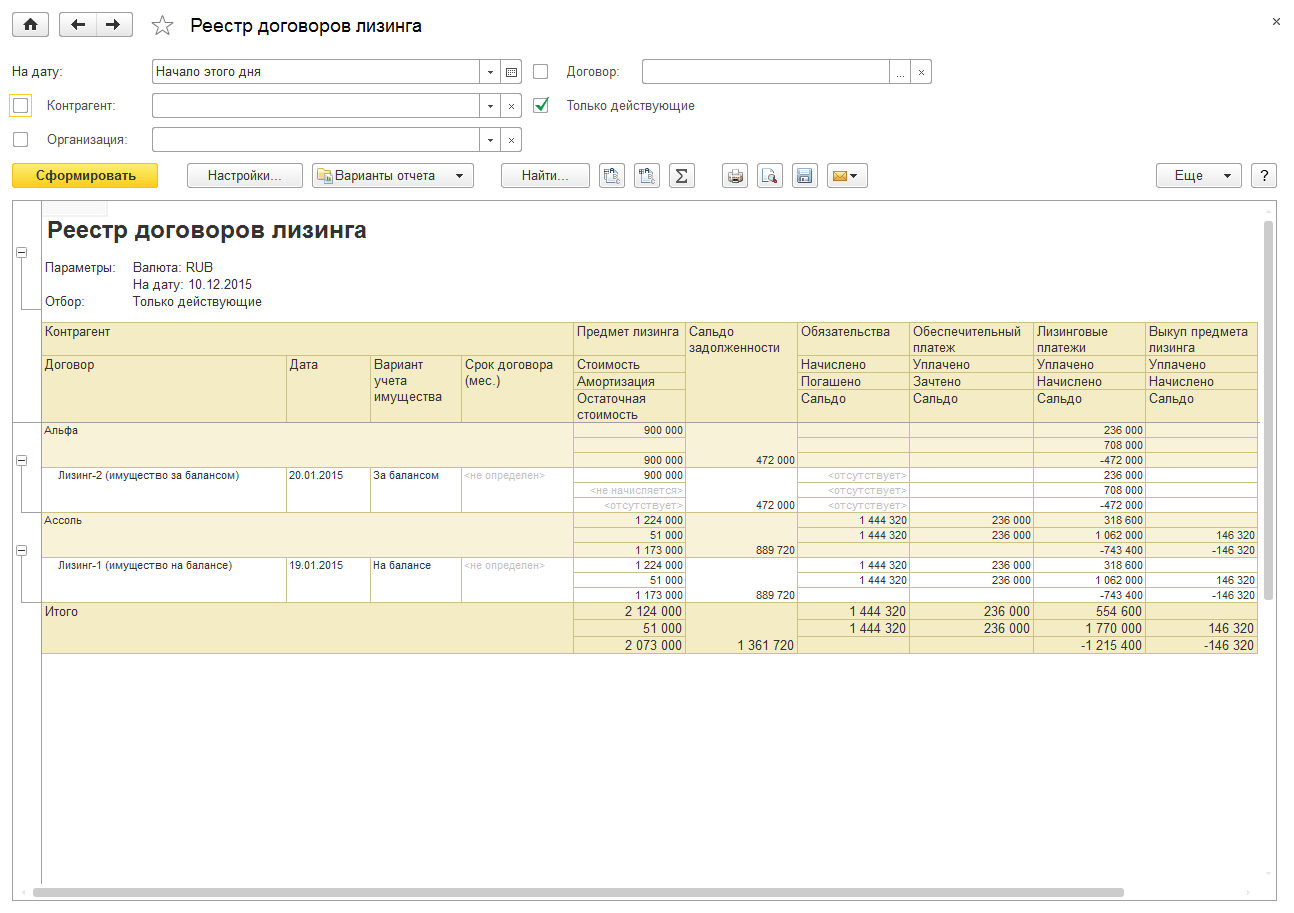Image resolution: width=1294 pixels, height=913 pixels.
Task: Open the help question mark button
Action: coord(1264,176)
